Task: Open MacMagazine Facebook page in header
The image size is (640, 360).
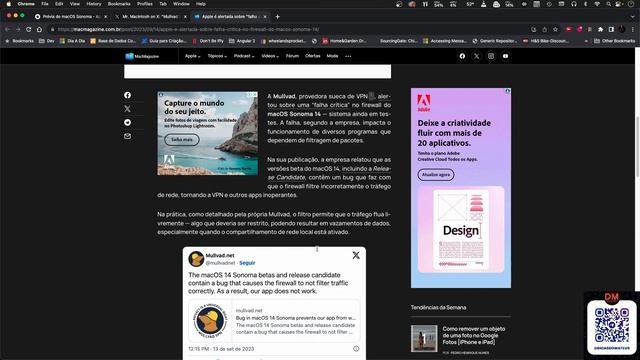Action: (462, 56)
